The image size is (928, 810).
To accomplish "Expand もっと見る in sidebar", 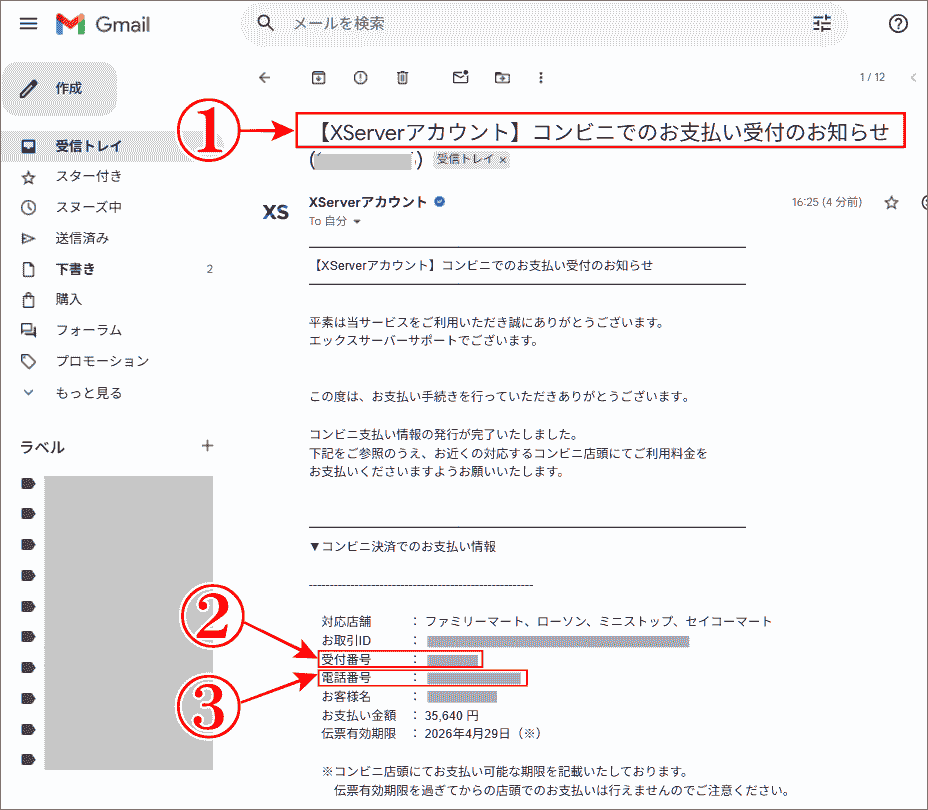I will (x=89, y=393).
